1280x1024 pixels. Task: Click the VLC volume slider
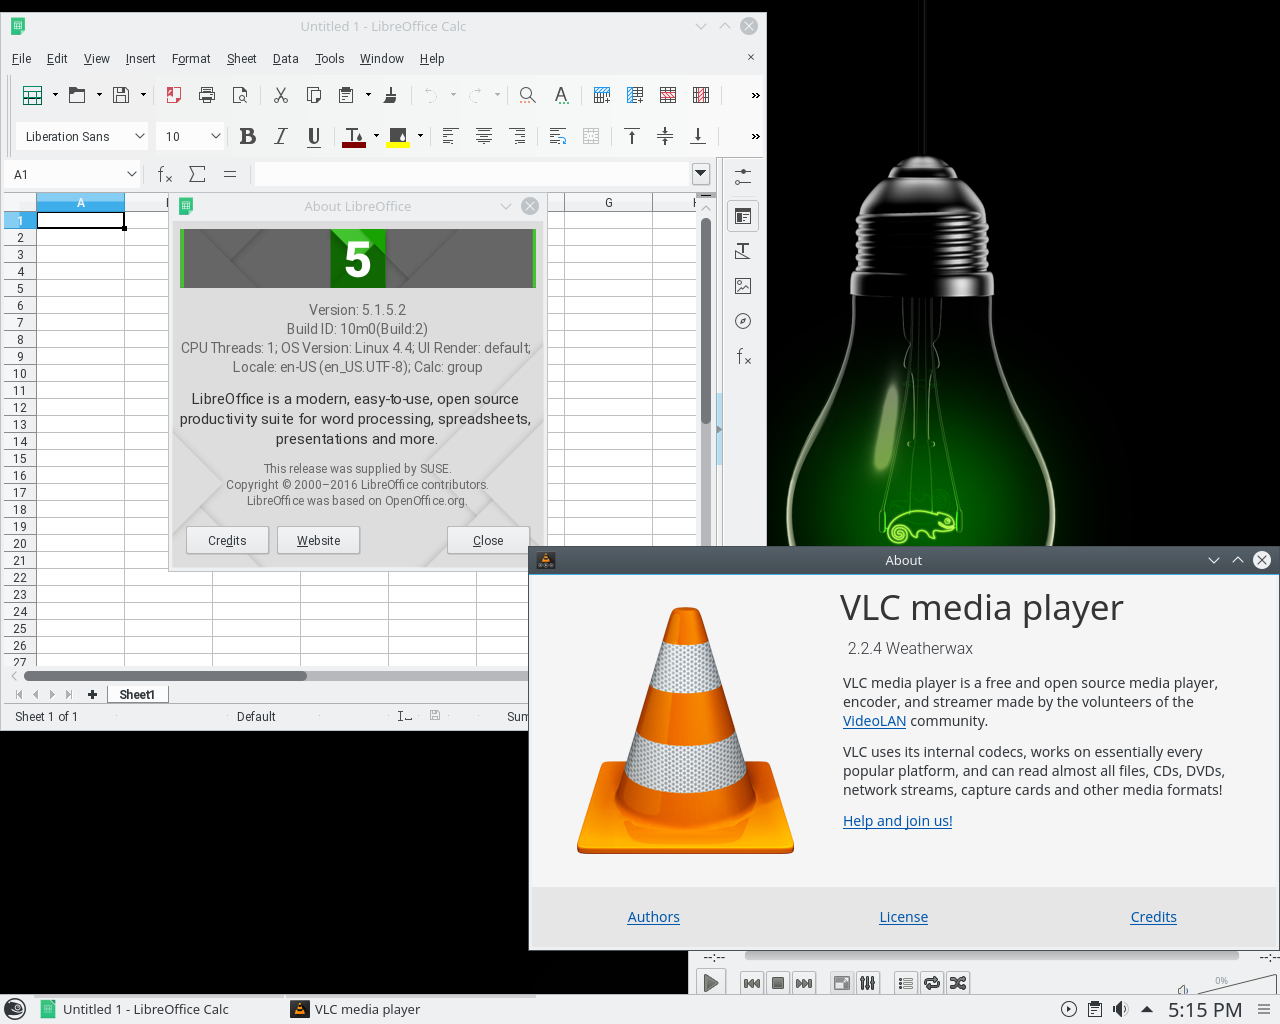point(1235,985)
